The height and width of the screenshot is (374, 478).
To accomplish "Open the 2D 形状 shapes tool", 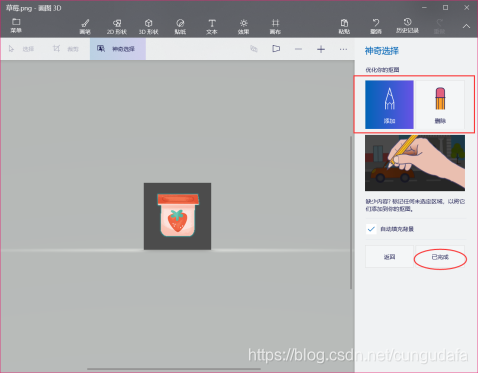I will [x=117, y=27].
